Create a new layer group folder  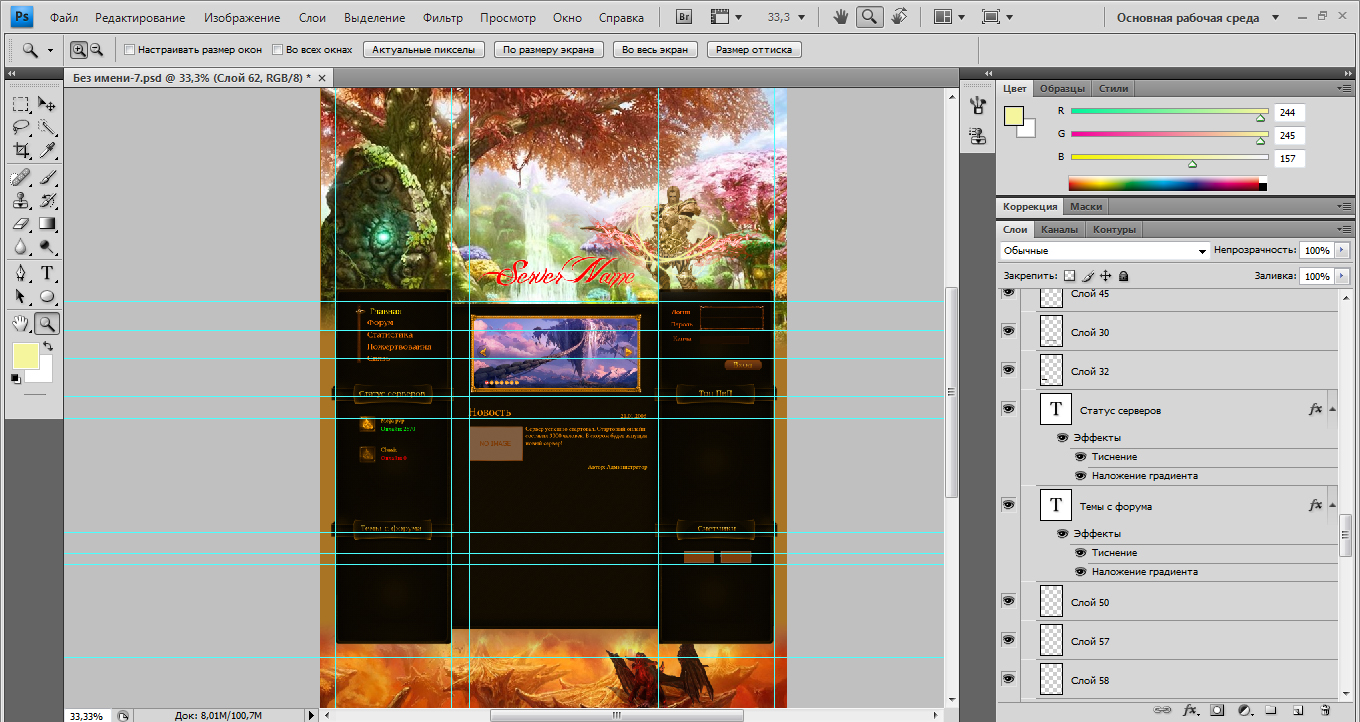(x=1269, y=710)
